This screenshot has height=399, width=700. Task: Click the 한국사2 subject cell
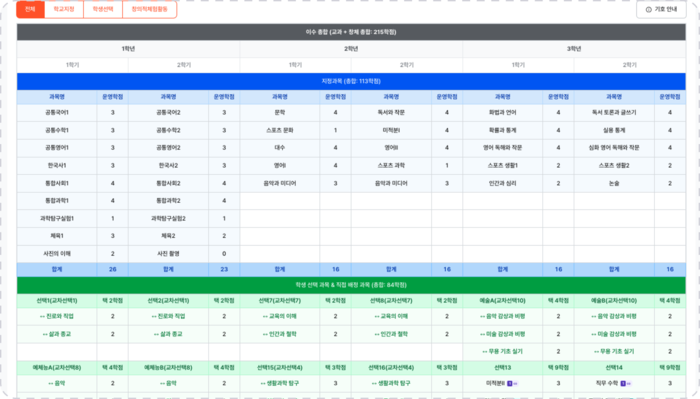click(x=168, y=166)
